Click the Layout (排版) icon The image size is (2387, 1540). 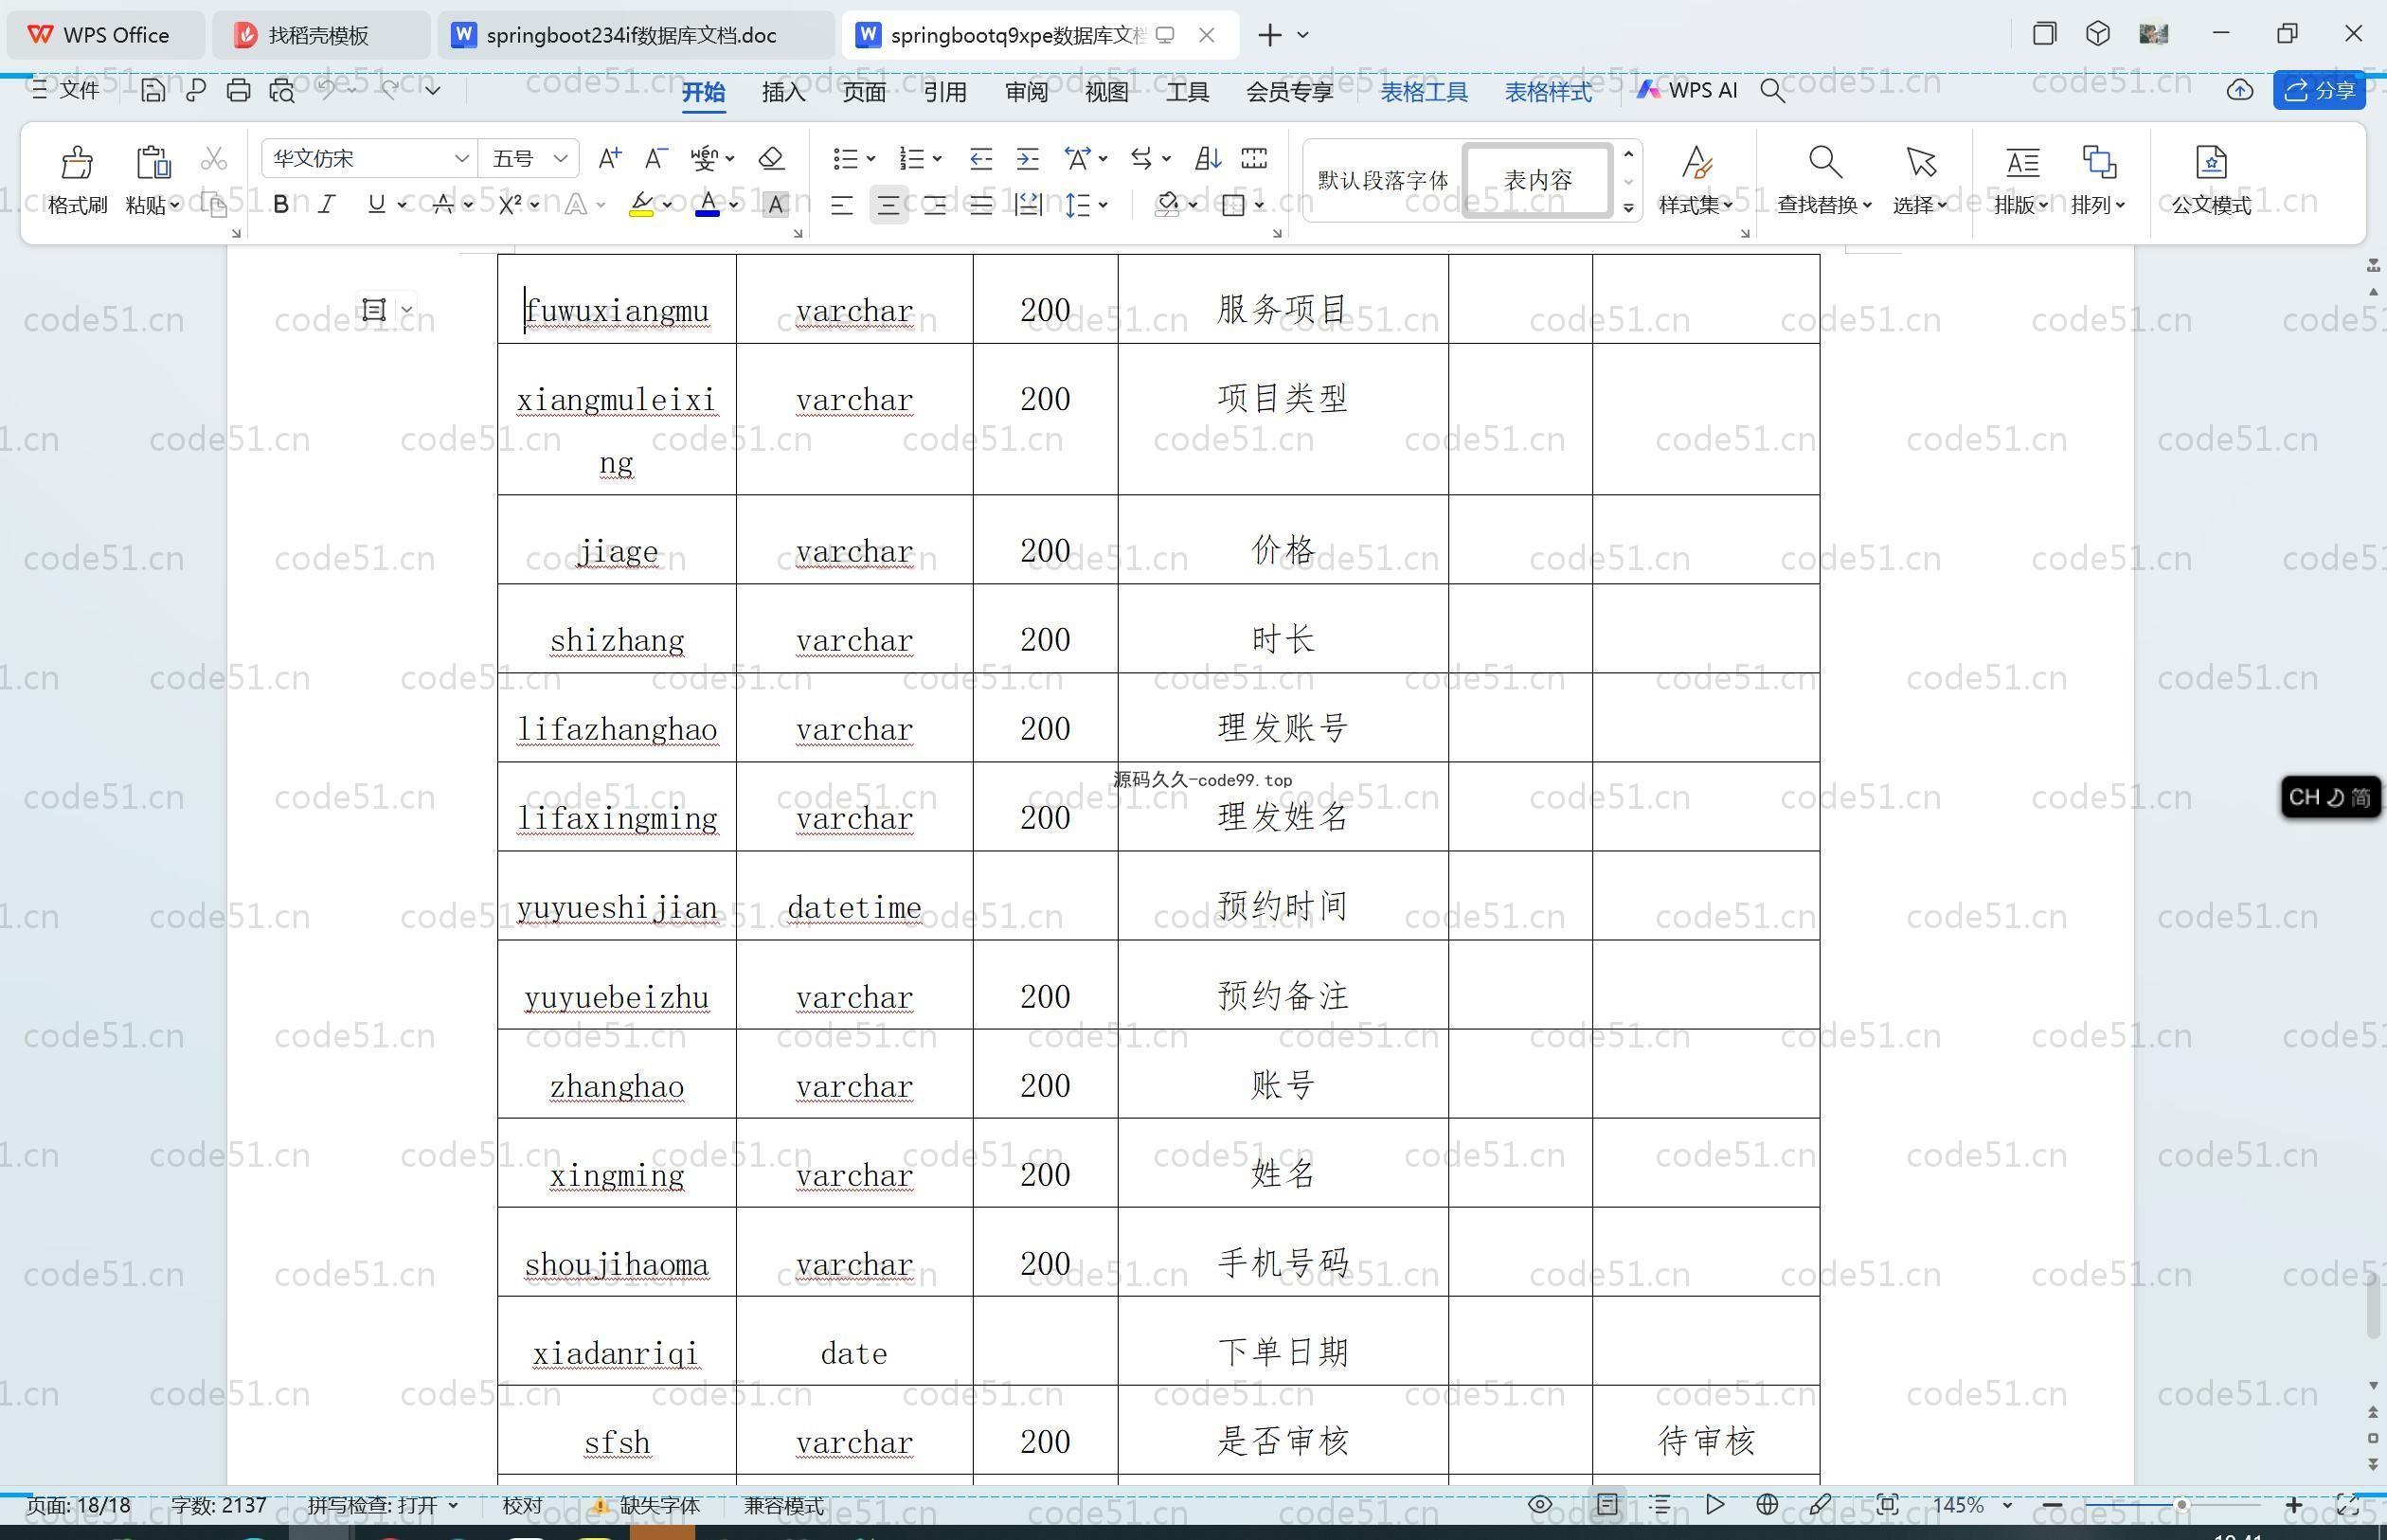[x=2022, y=161]
